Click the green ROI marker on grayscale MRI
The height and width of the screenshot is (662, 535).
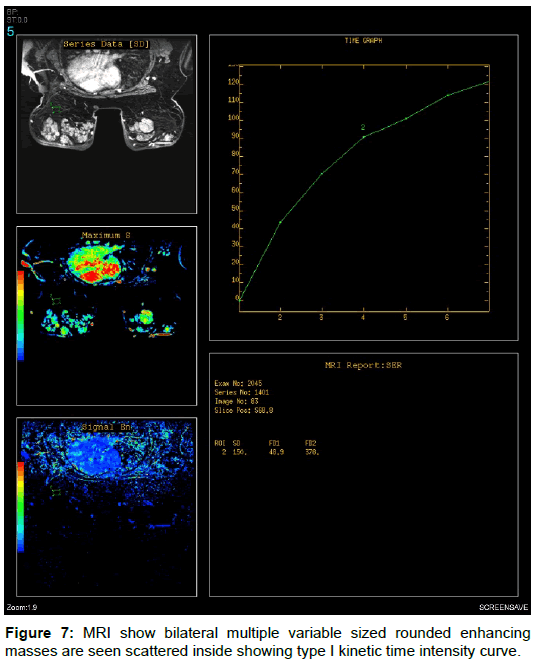point(56,109)
